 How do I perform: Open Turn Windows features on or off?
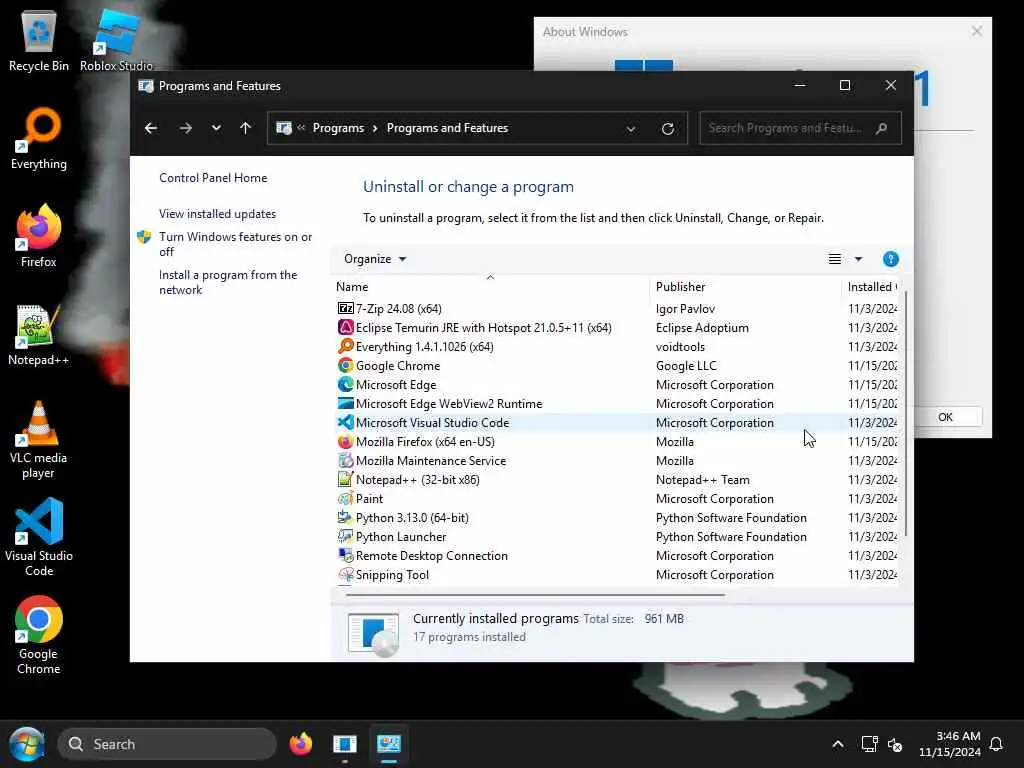235,244
